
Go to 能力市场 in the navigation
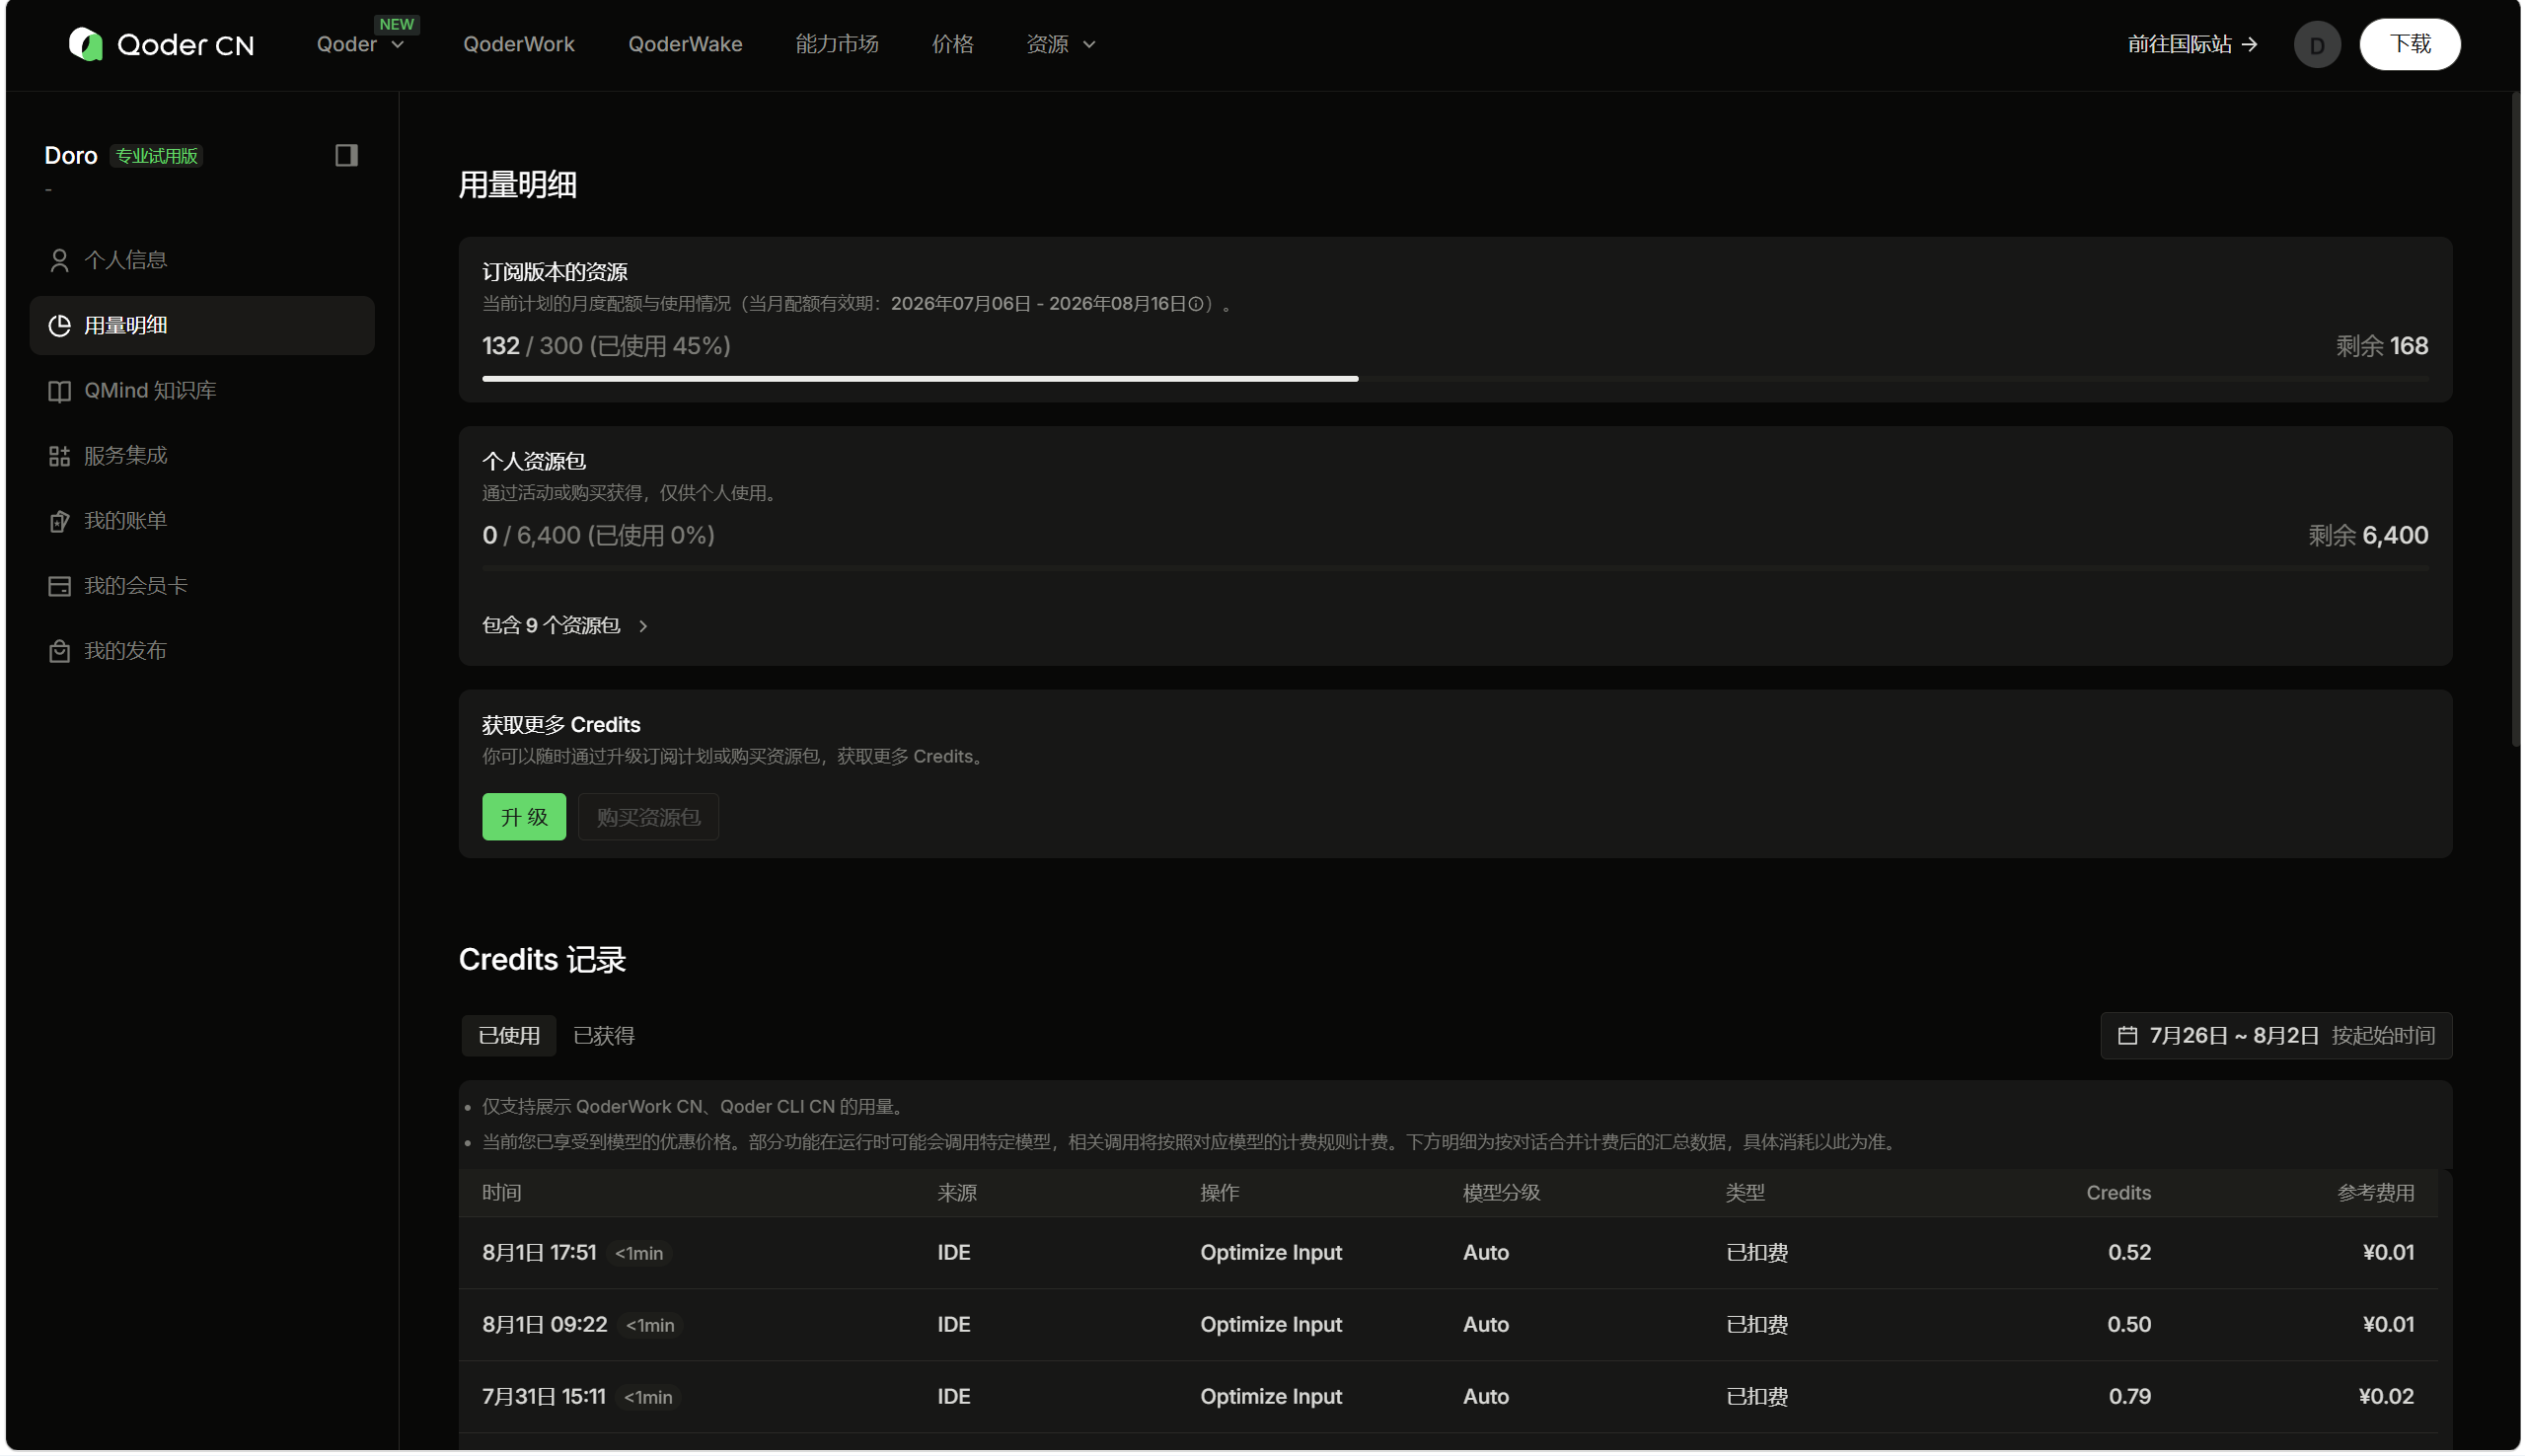[837, 44]
